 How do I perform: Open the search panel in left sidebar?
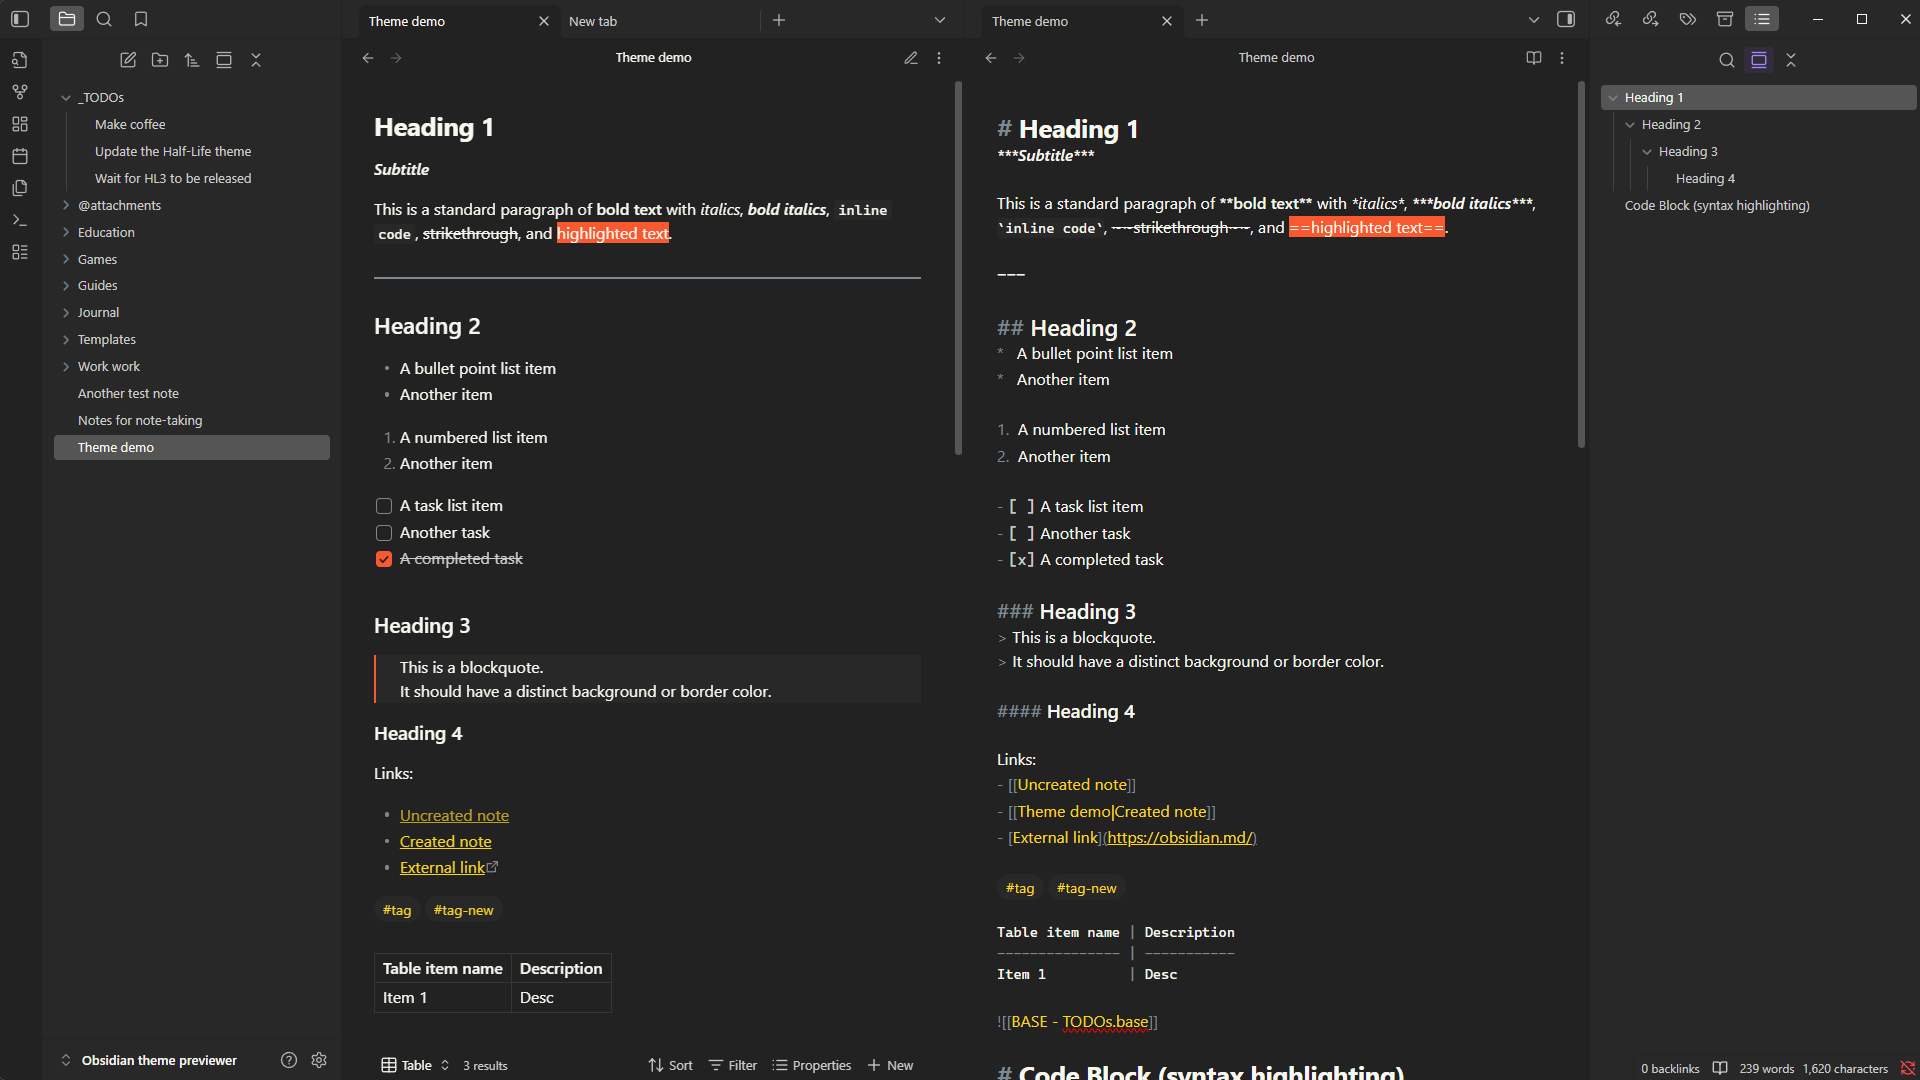click(x=104, y=19)
